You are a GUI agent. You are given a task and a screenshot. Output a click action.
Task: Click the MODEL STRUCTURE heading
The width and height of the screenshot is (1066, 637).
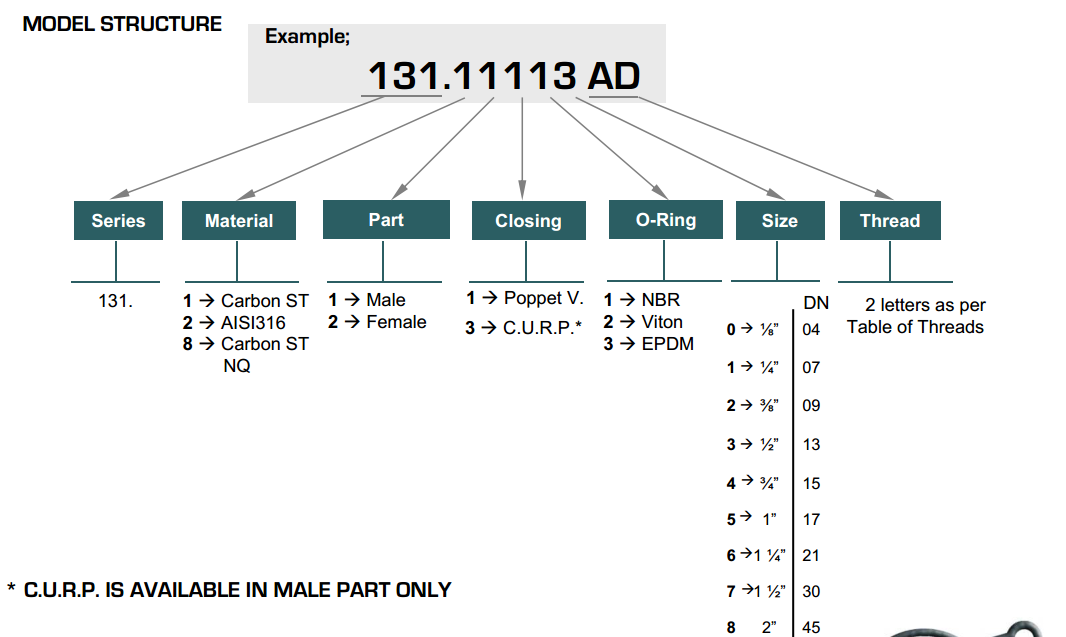(122, 24)
